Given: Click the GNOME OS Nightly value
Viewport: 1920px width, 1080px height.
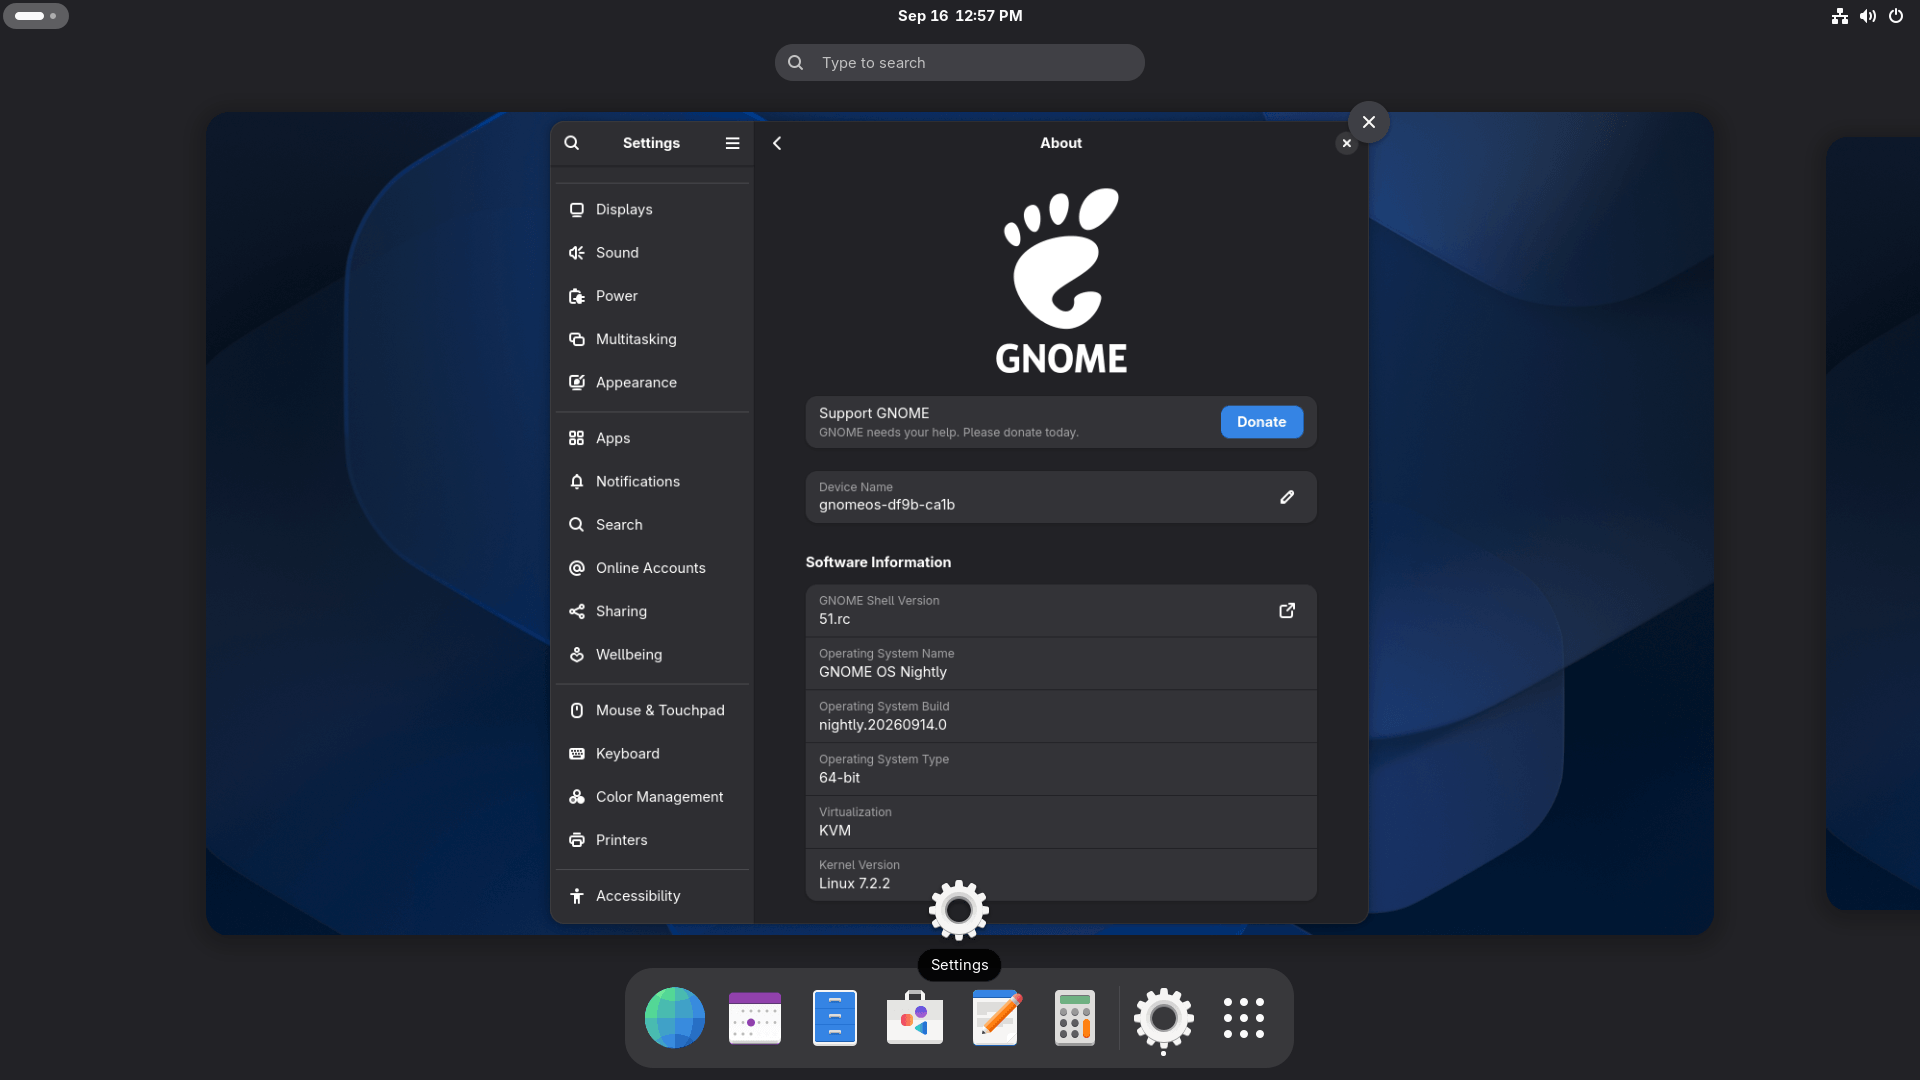Looking at the screenshot, I should pos(883,672).
